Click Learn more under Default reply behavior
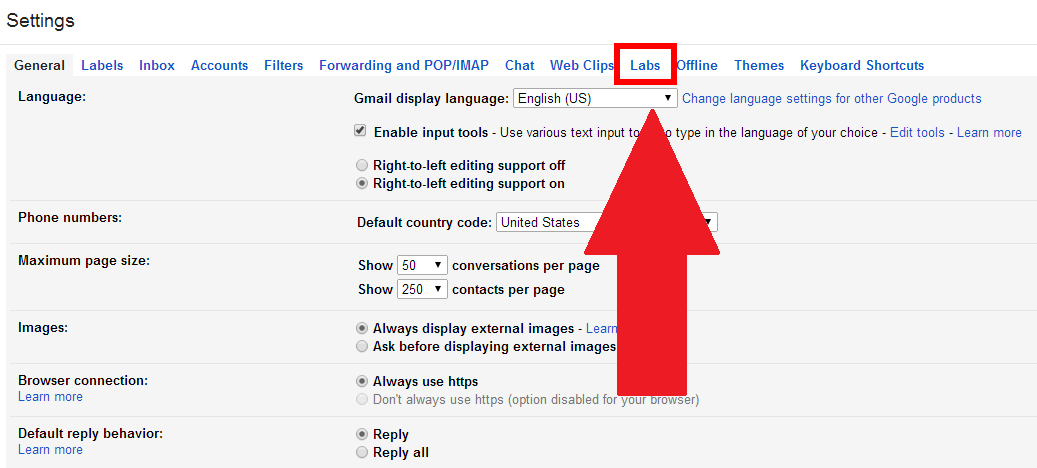The height and width of the screenshot is (468, 1037). click(50, 449)
